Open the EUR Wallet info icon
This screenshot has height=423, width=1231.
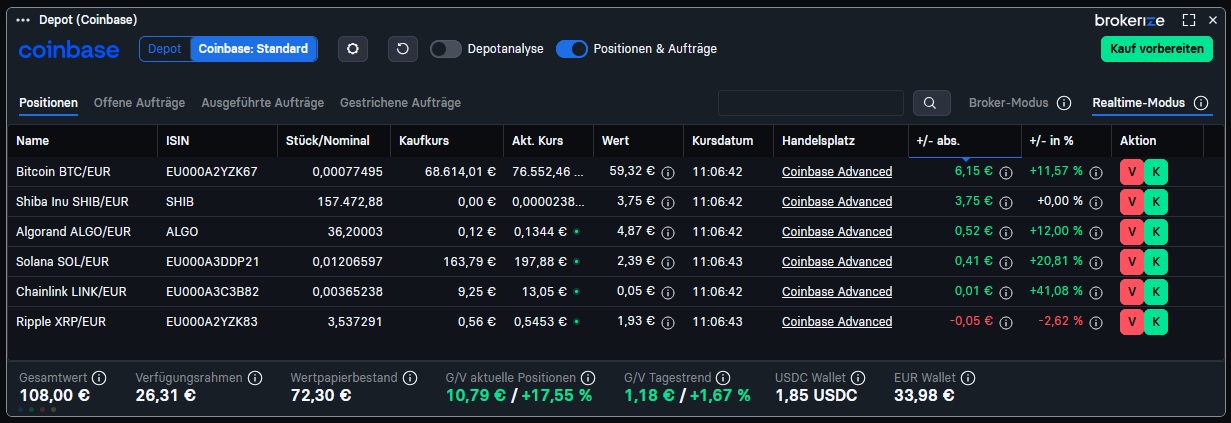click(x=968, y=378)
